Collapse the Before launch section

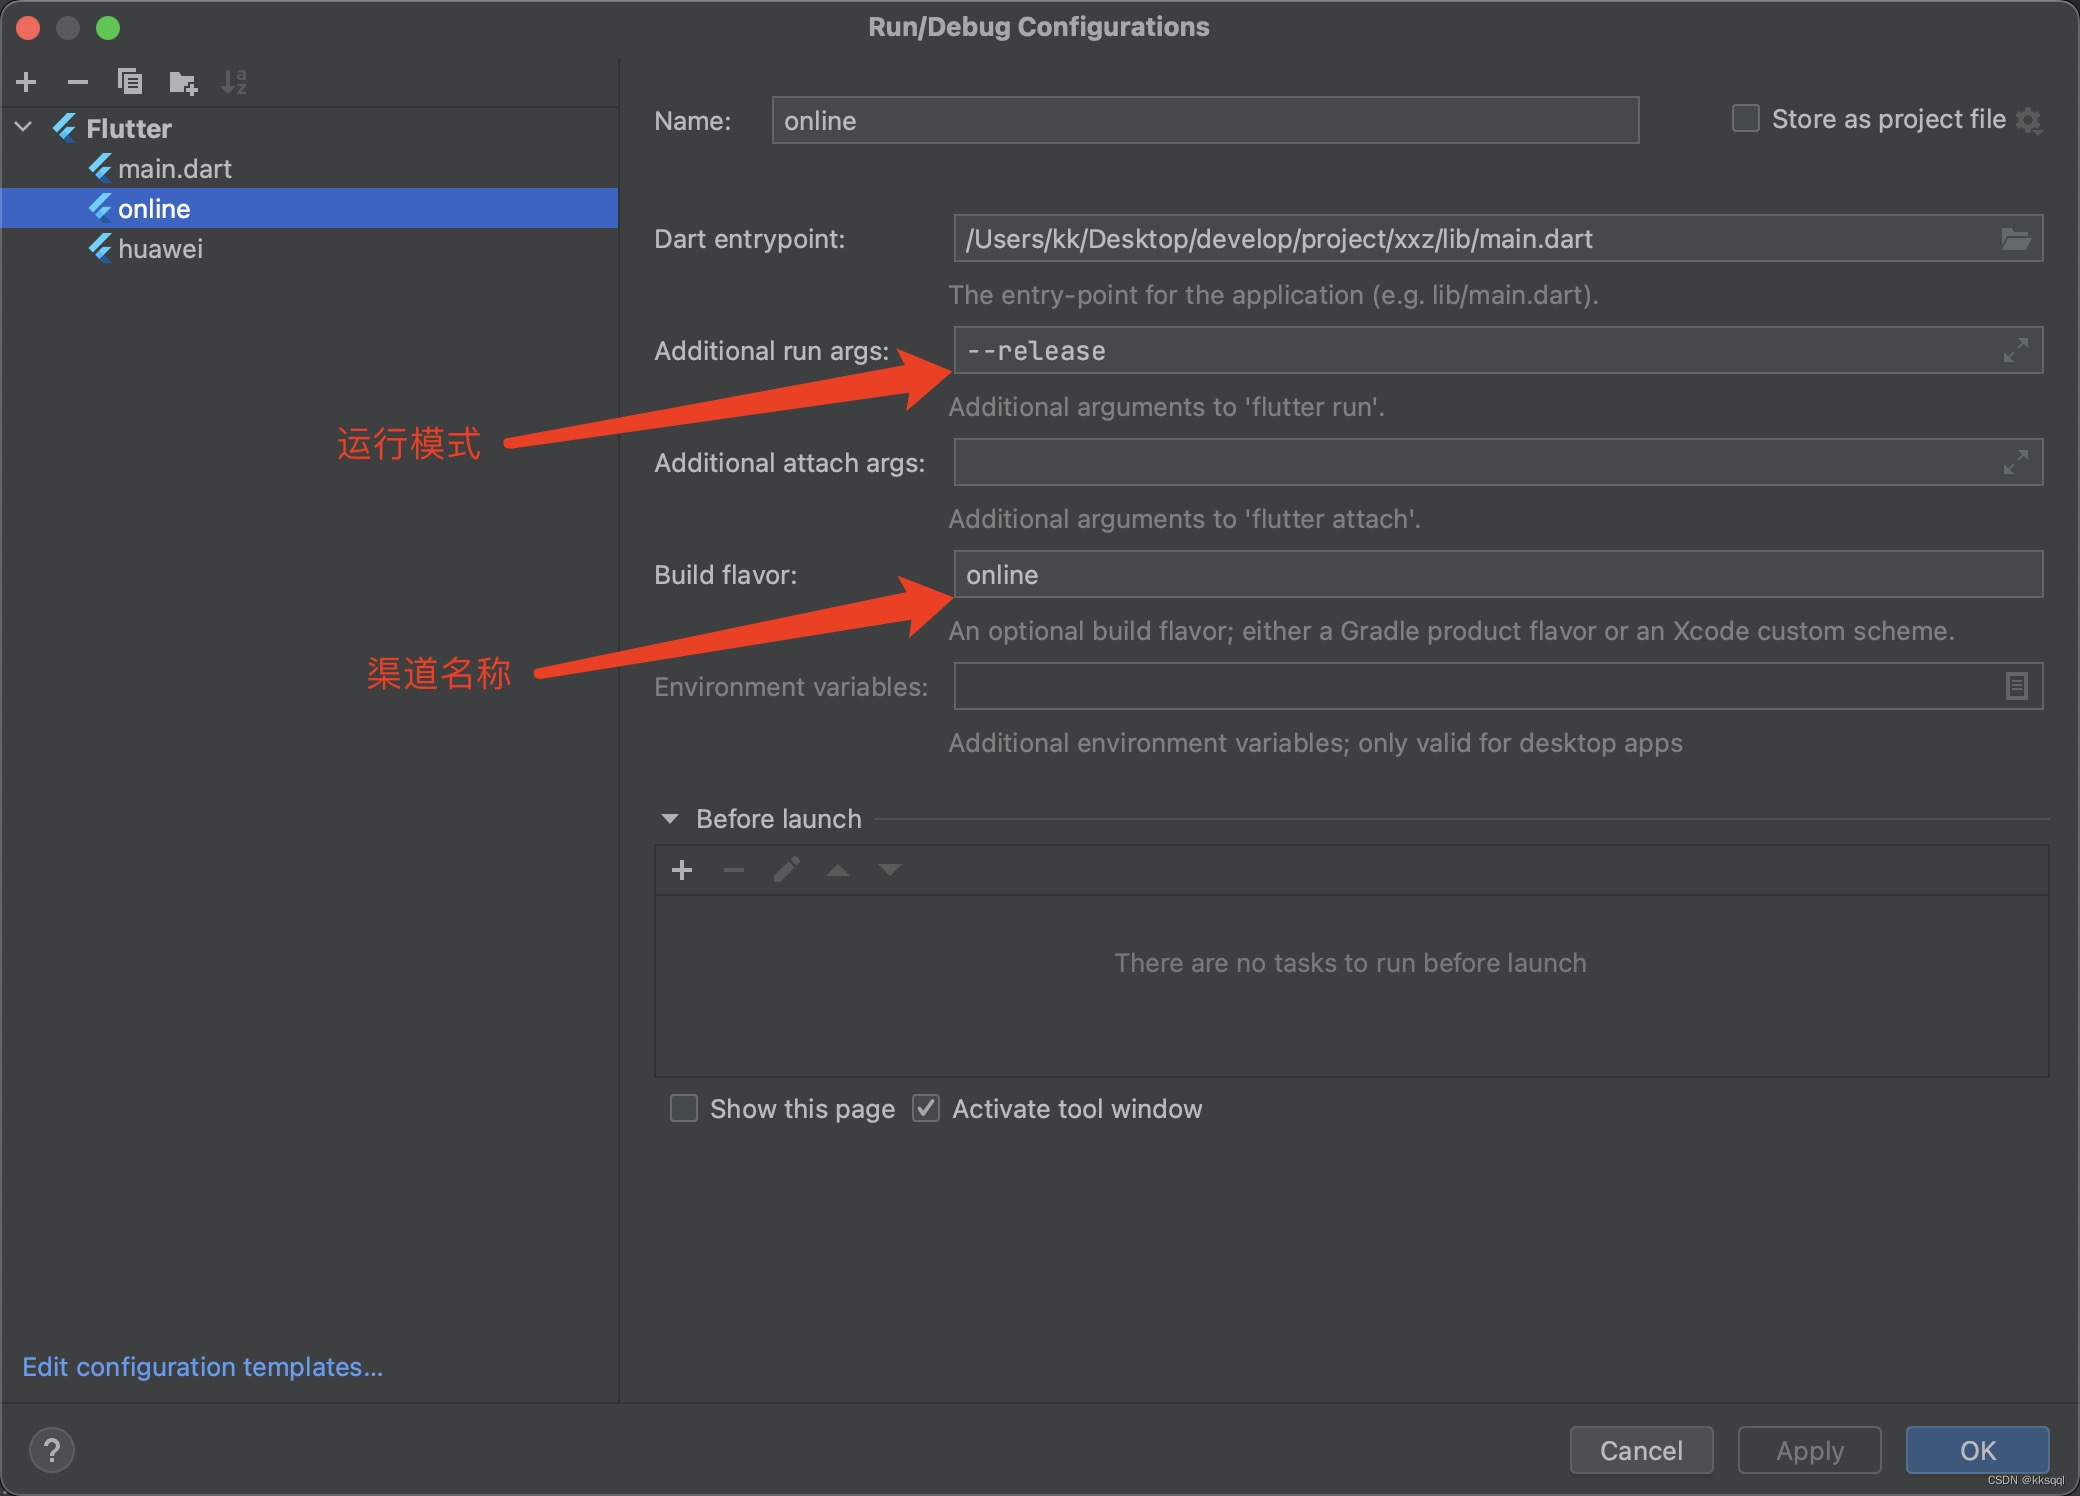(x=670, y=819)
